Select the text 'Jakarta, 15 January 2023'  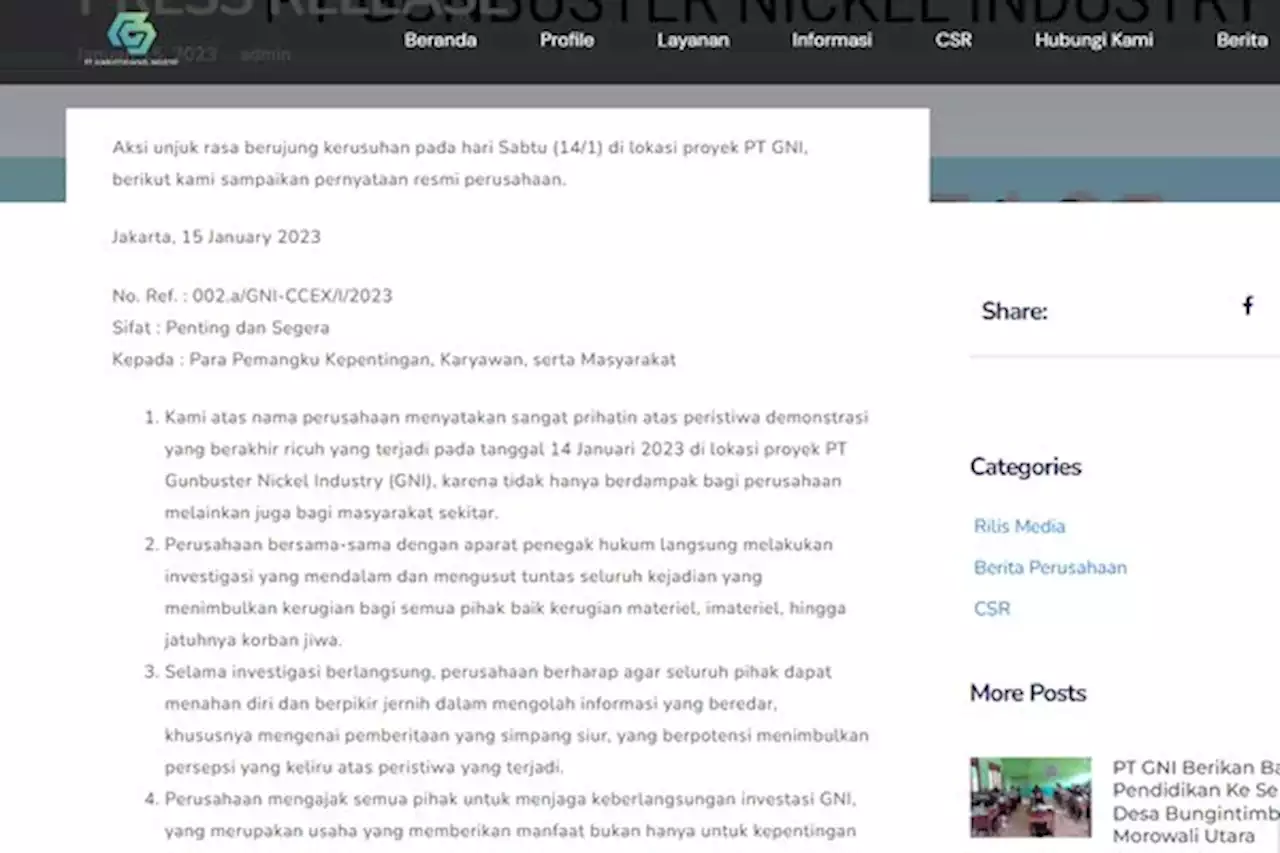pos(216,237)
